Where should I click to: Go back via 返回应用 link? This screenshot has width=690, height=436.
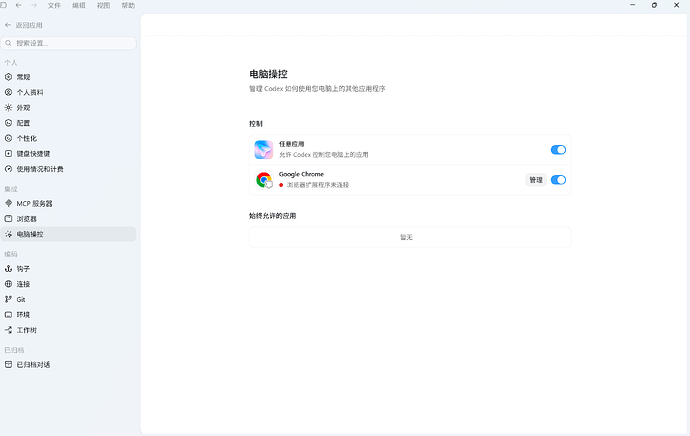(29, 25)
